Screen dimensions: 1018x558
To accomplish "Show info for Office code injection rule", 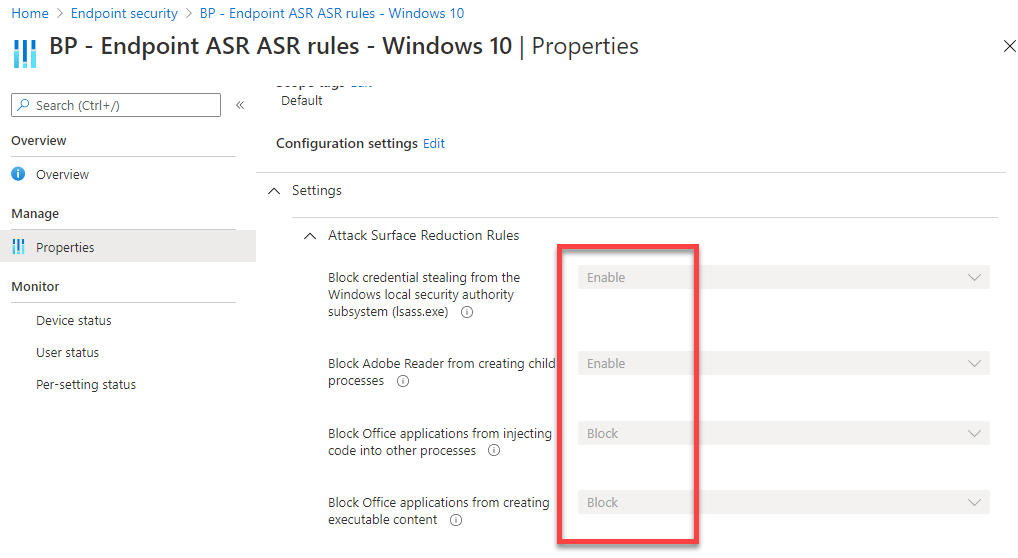I will 494,451.
